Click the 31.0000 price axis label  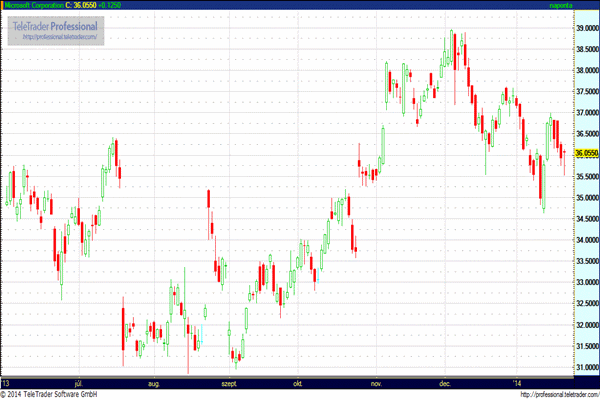tap(587, 367)
